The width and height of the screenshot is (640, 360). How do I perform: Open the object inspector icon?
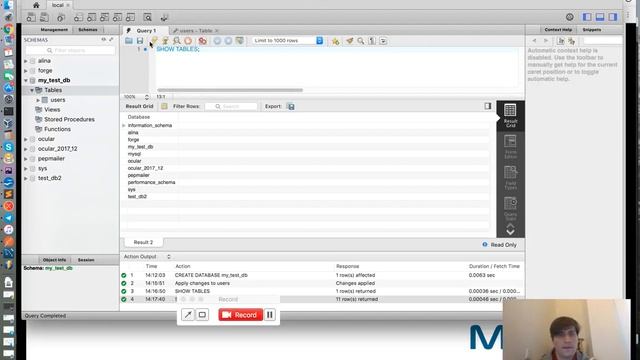coord(61,18)
